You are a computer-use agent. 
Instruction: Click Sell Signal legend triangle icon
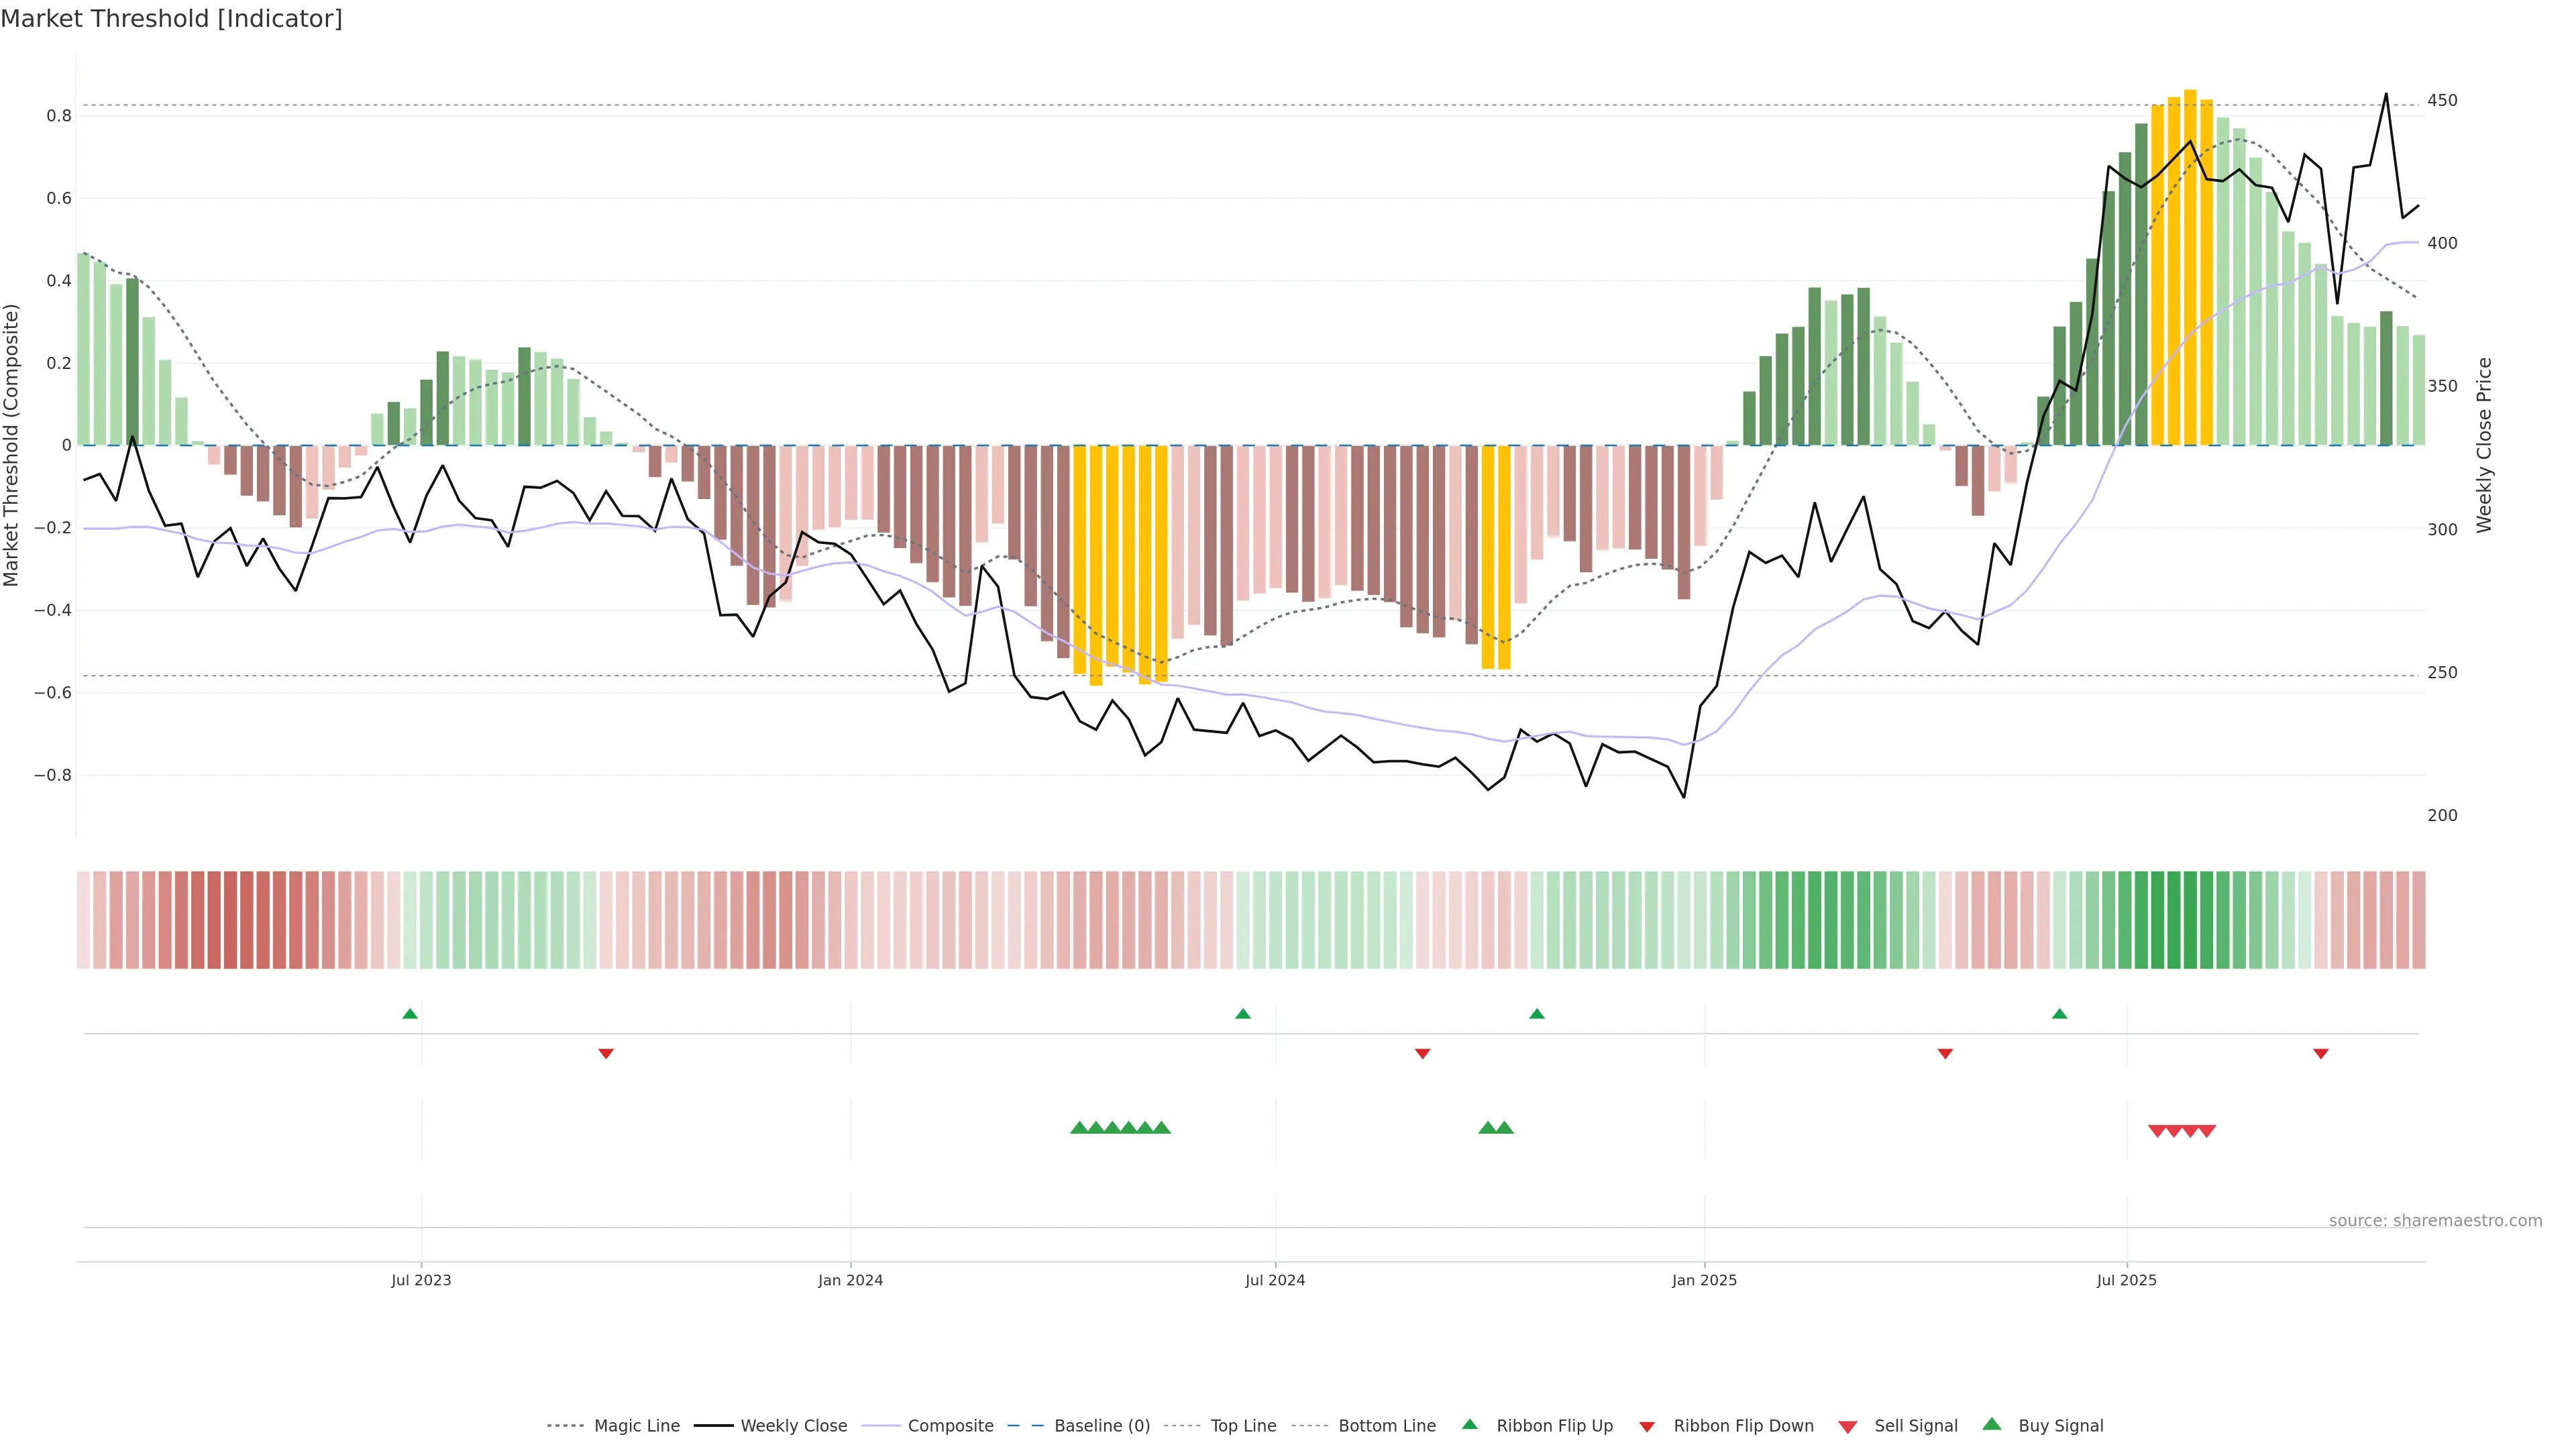[x=1847, y=1426]
